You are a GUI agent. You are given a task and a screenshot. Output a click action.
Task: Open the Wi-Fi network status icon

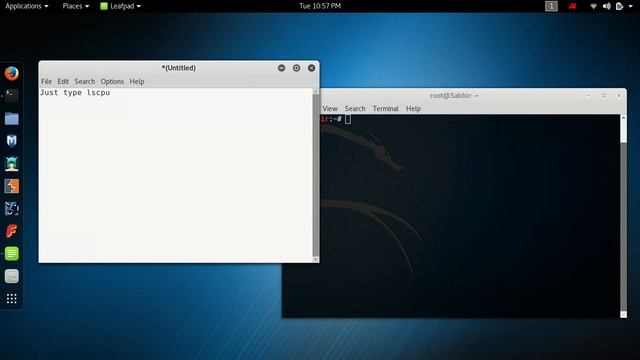[593, 6]
